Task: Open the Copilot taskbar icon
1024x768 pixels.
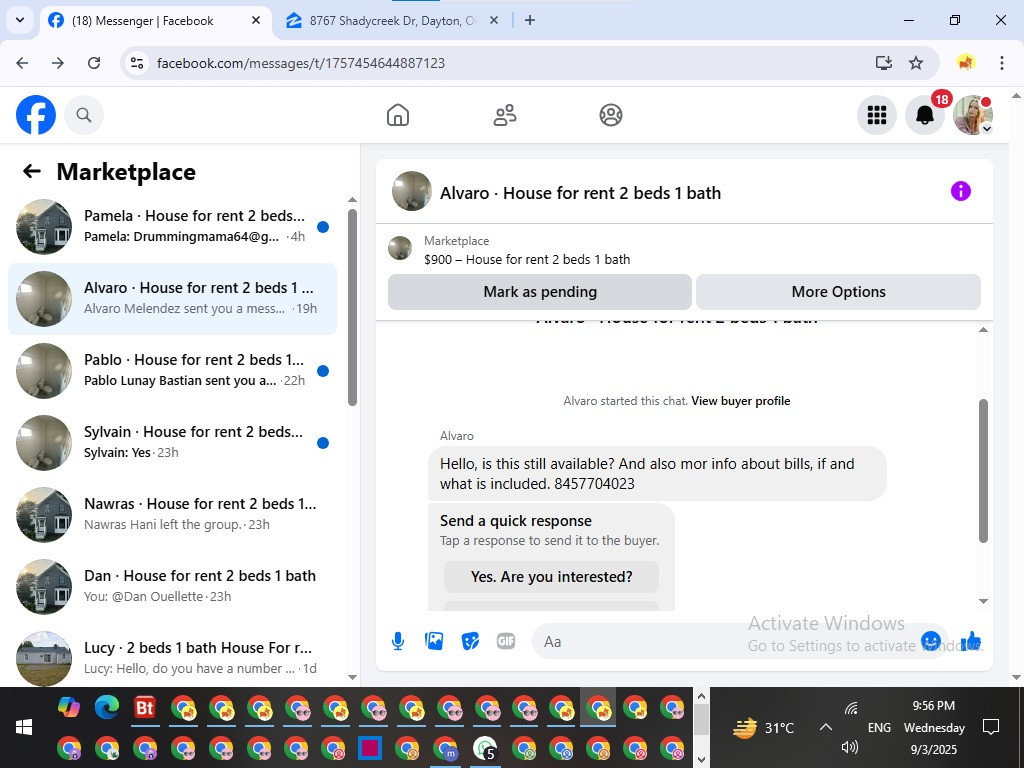Action: (x=69, y=707)
